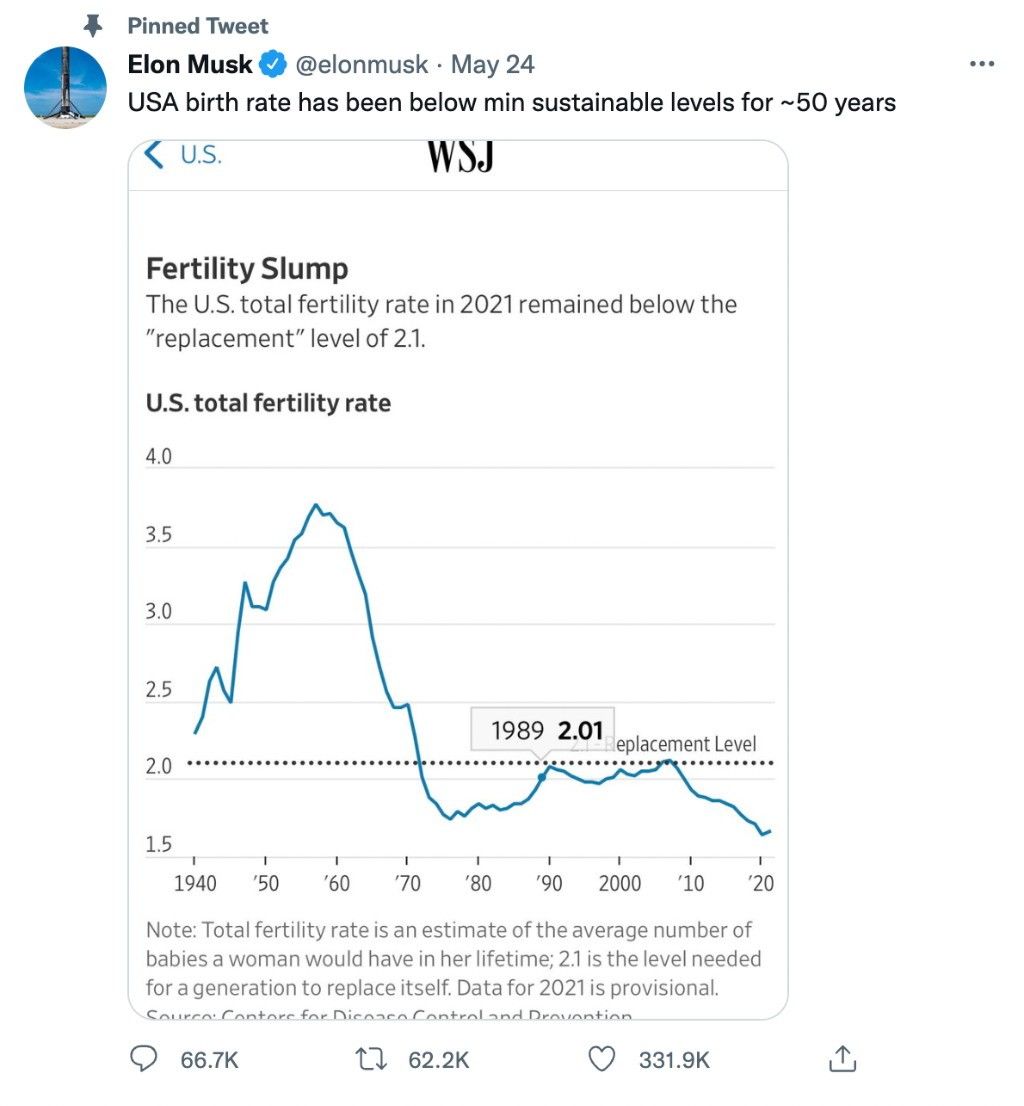Click the pin icon above tweet
This screenshot has width=1024, height=1106.
(x=93, y=25)
